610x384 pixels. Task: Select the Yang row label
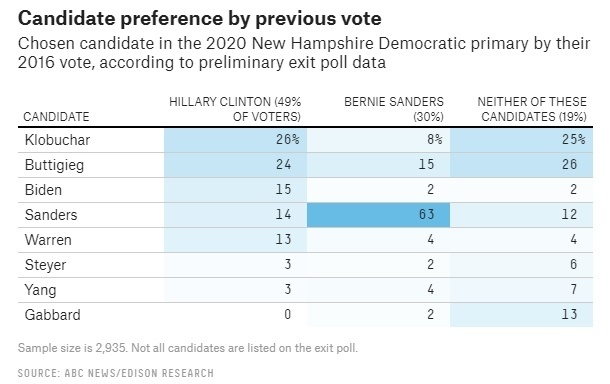tap(40, 290)
